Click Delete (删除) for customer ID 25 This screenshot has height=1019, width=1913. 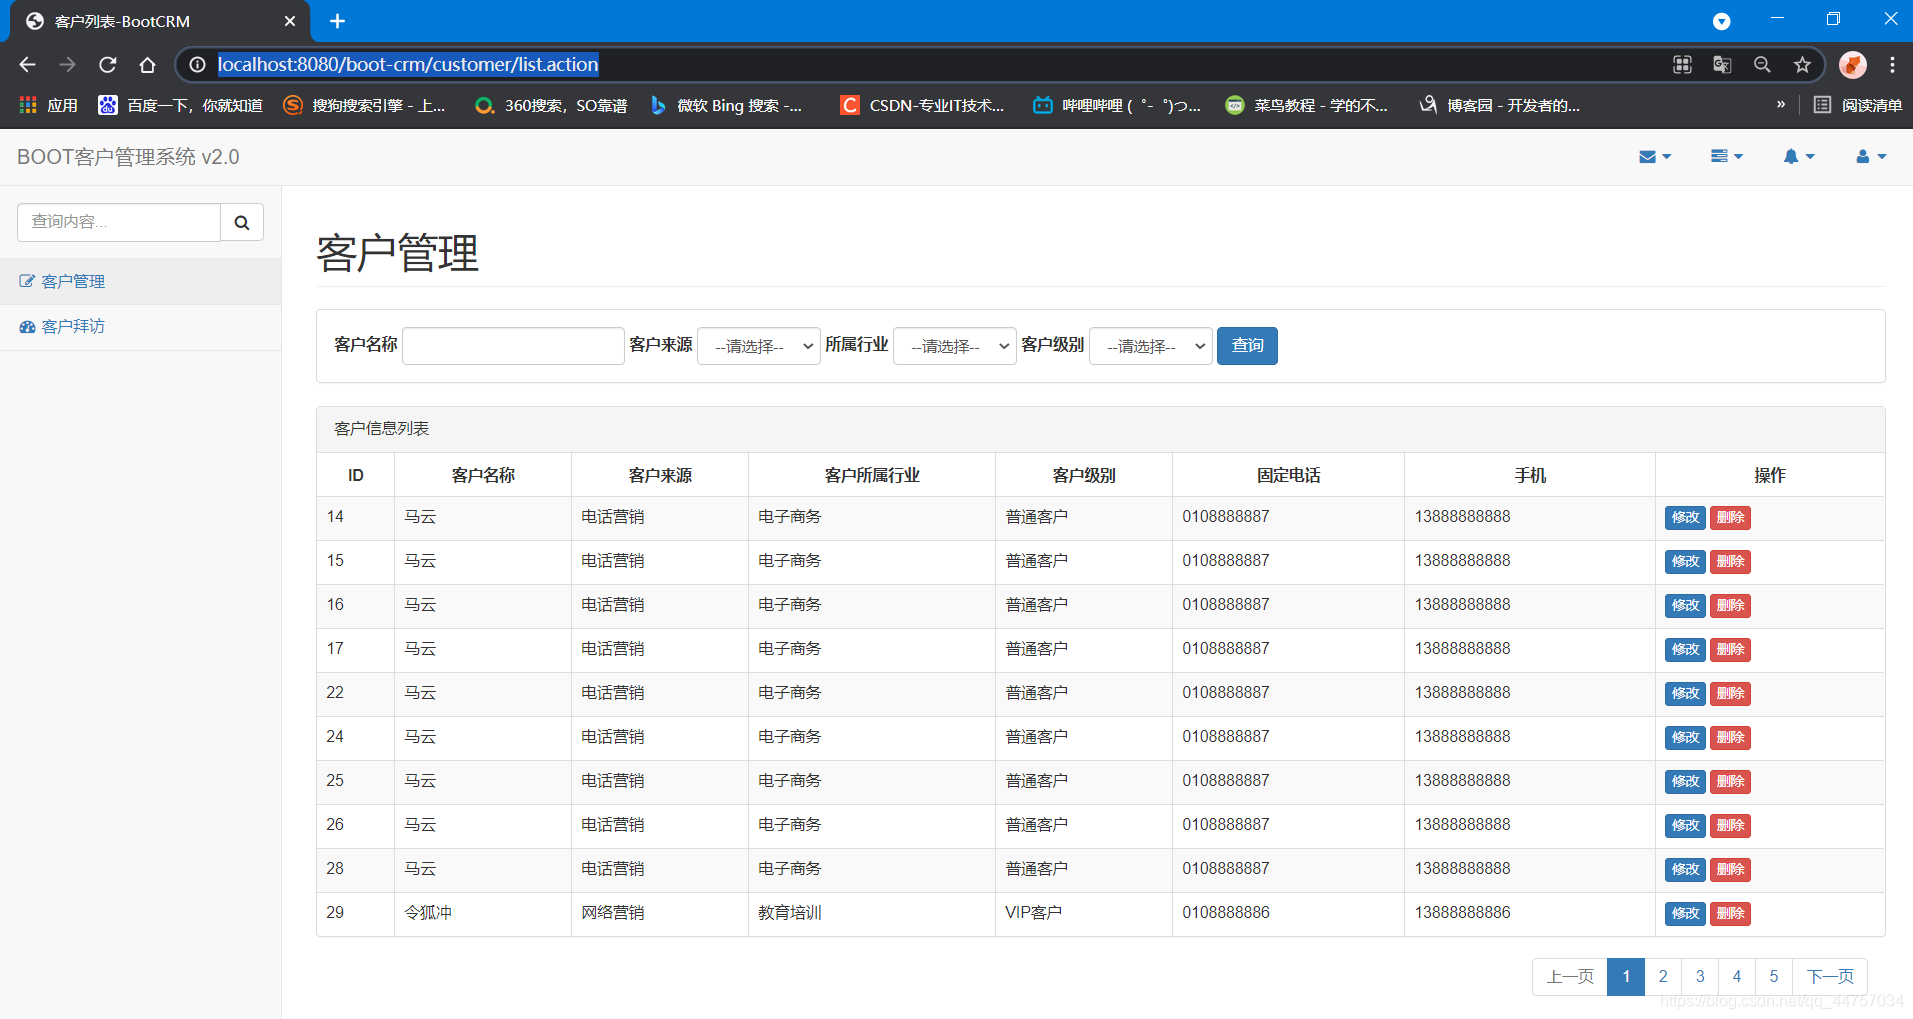(1730, 782)
